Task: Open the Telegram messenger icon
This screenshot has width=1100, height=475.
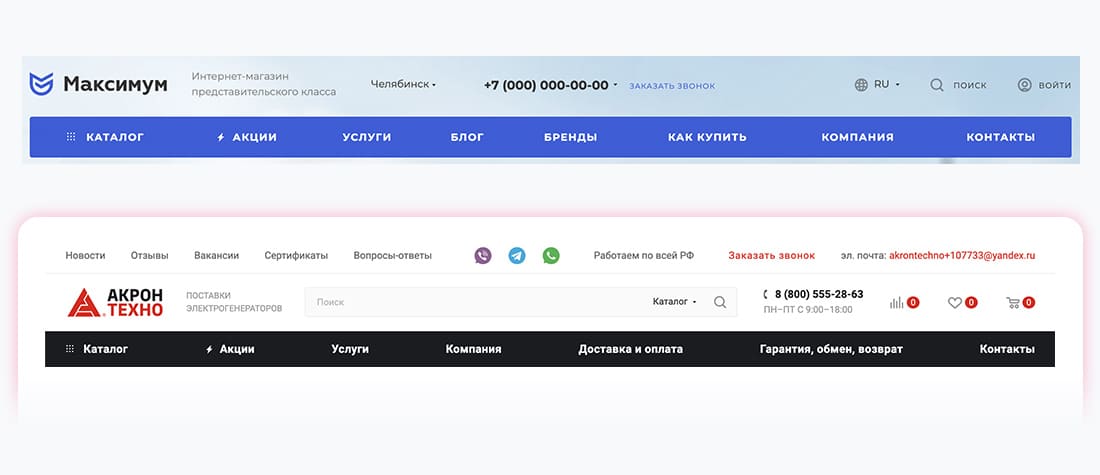Action: pyautogui.click(x=517, y=255)
